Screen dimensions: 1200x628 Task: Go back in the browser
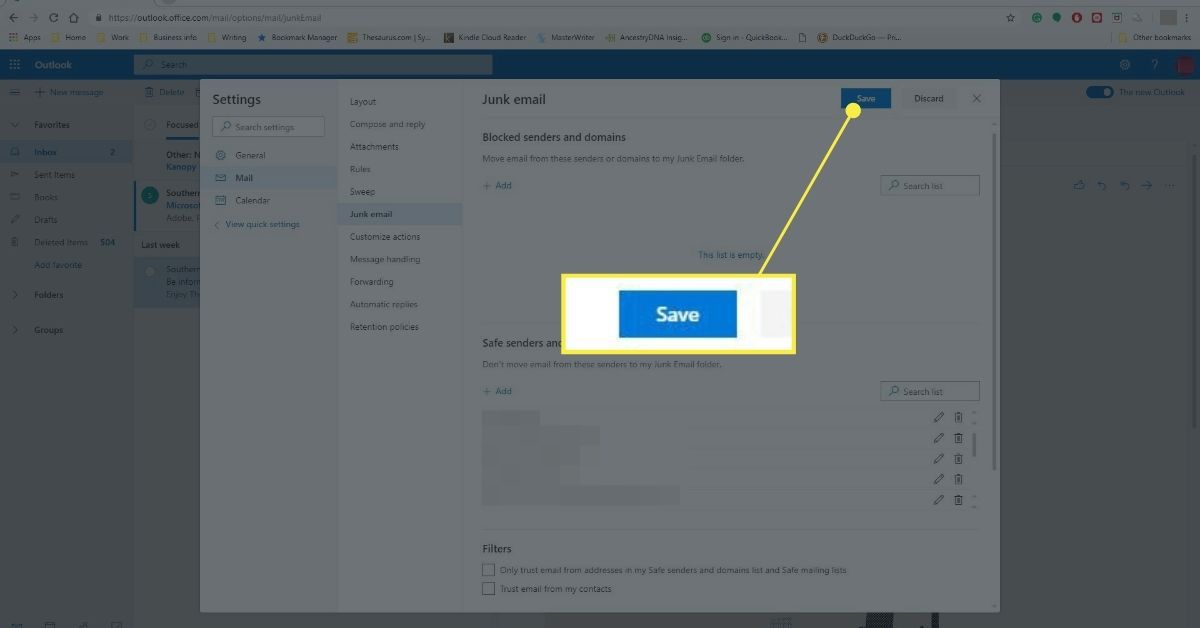pyautogui.click(x=13, y=18)
